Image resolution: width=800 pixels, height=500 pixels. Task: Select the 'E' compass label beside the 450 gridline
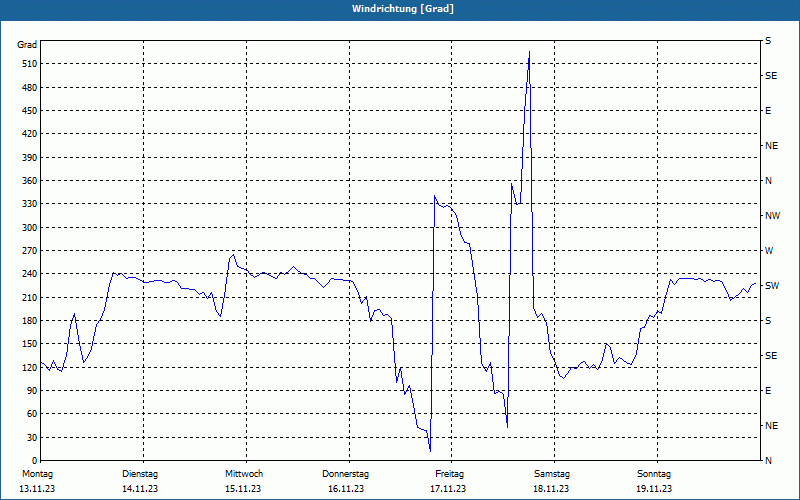(x=768, y=111)
